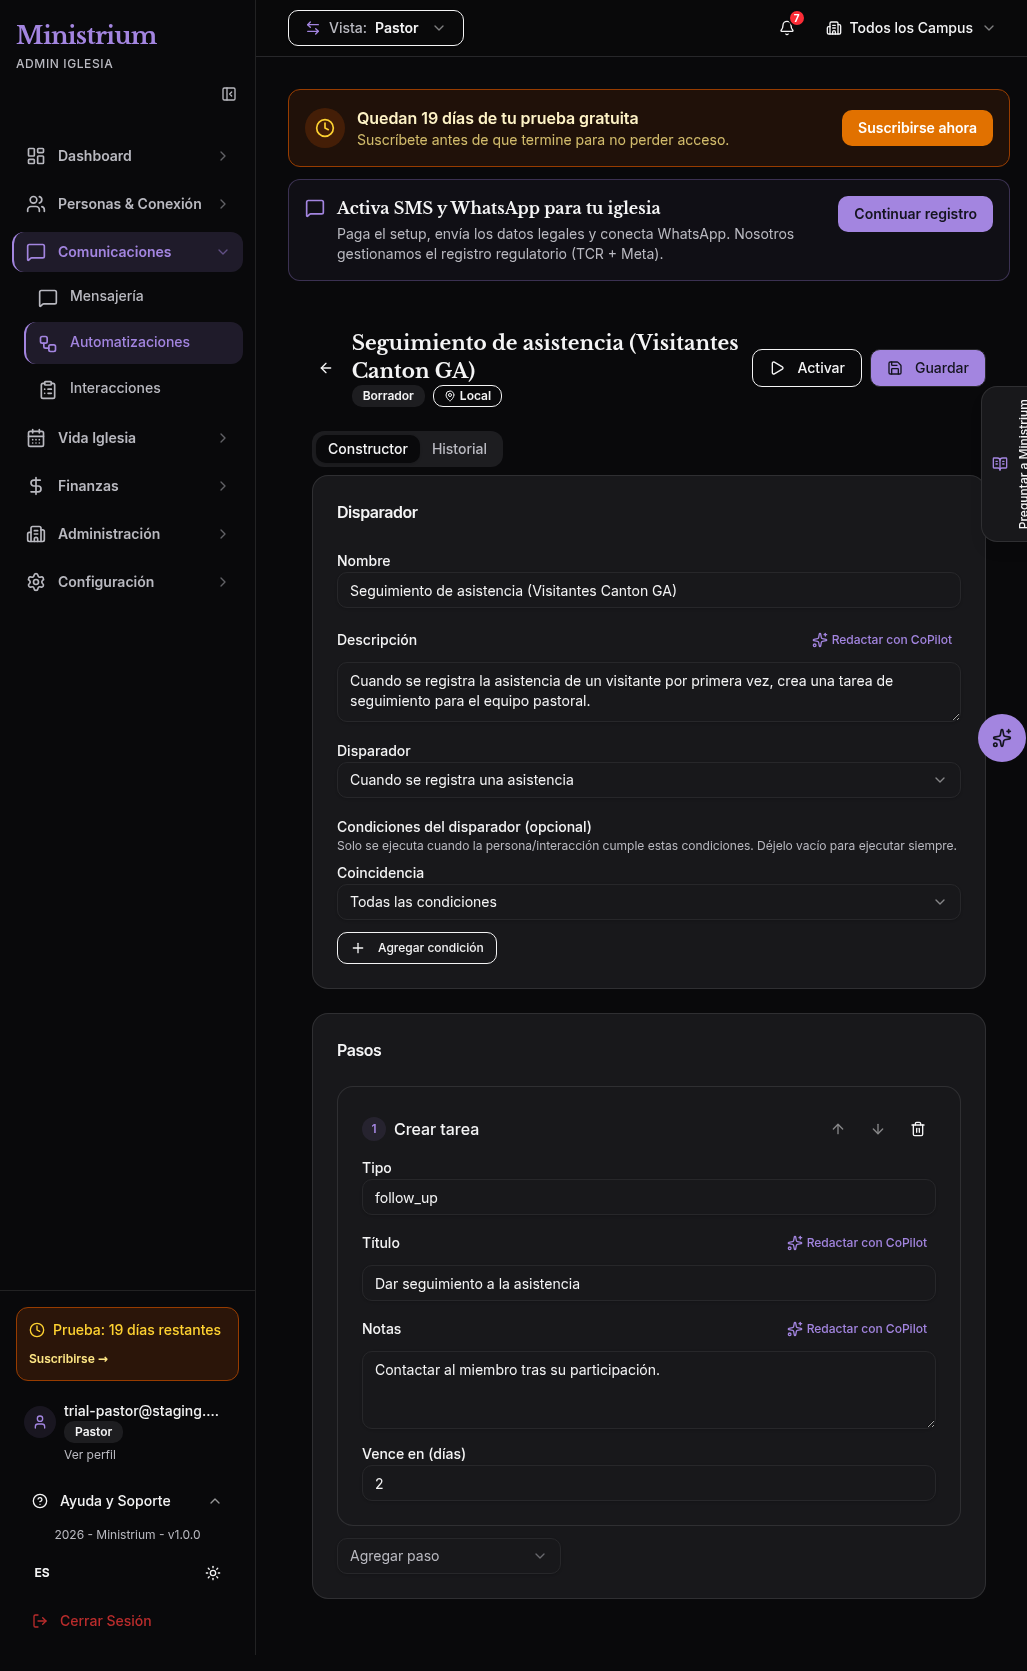Delete the Crear tarea step
This screenshot has width=1027, height=1671.
pyautogui.click(x=918, y=1129)
